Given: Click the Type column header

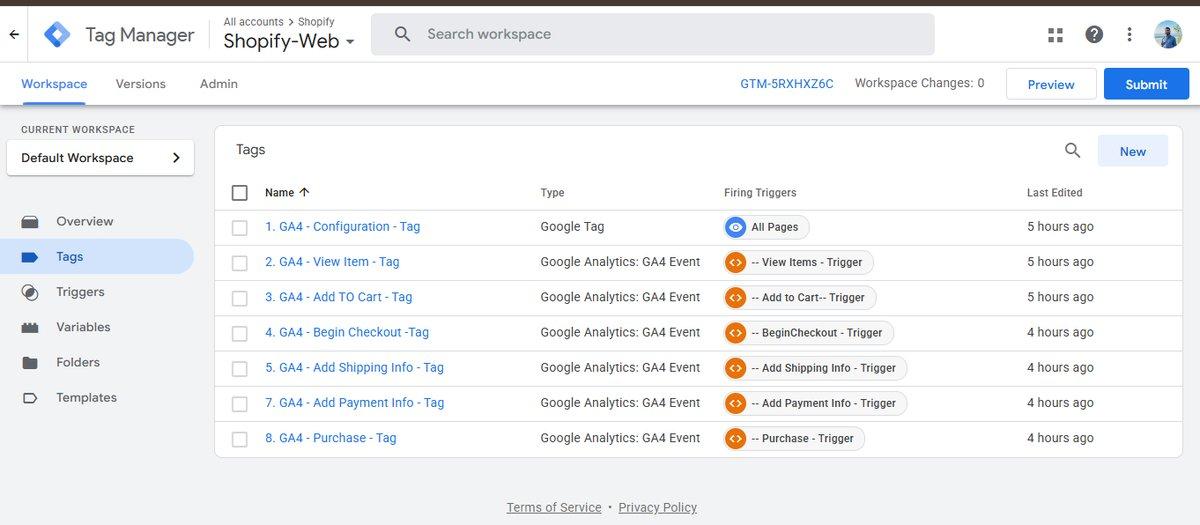Looking at the screenshot, I should tap(552, 192).
